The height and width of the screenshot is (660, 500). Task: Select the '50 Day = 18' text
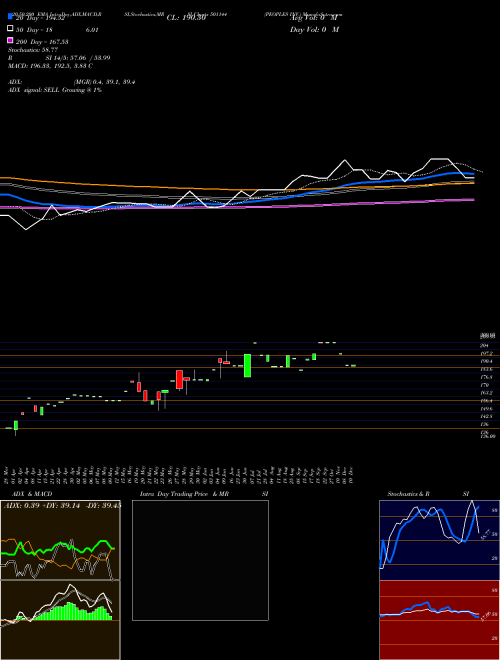click(34, 30)
